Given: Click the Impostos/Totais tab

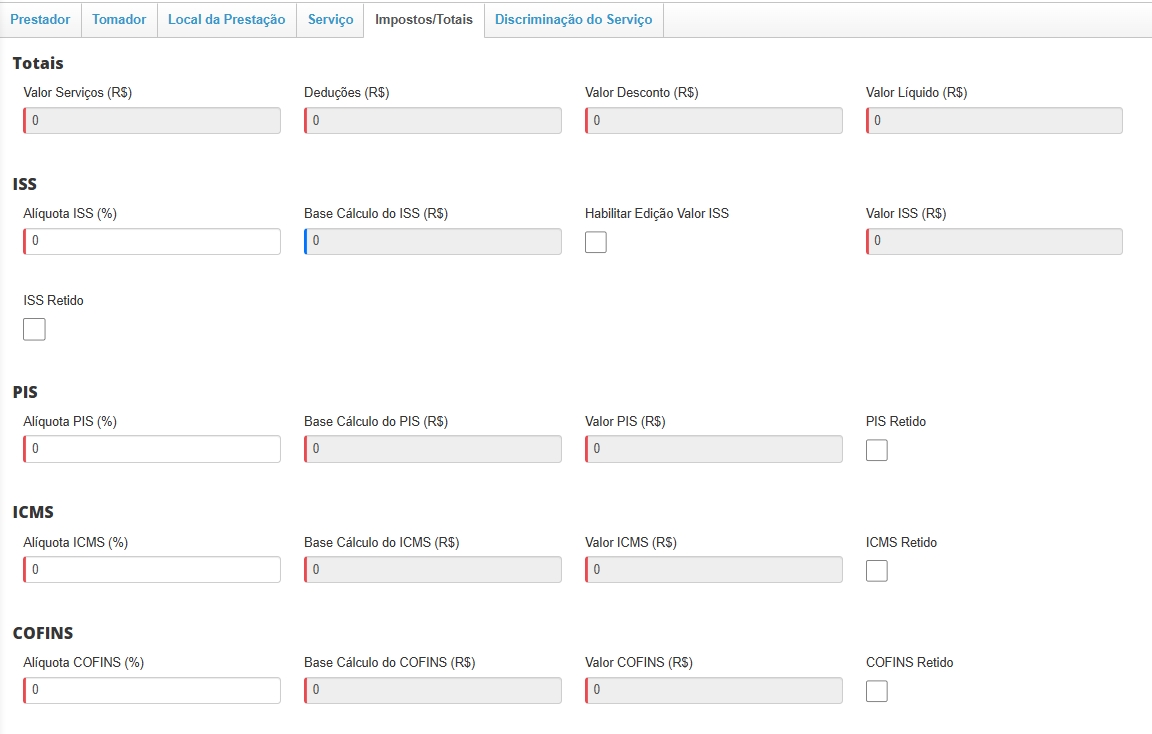Looking at the screenshot, I should (424, 20).
